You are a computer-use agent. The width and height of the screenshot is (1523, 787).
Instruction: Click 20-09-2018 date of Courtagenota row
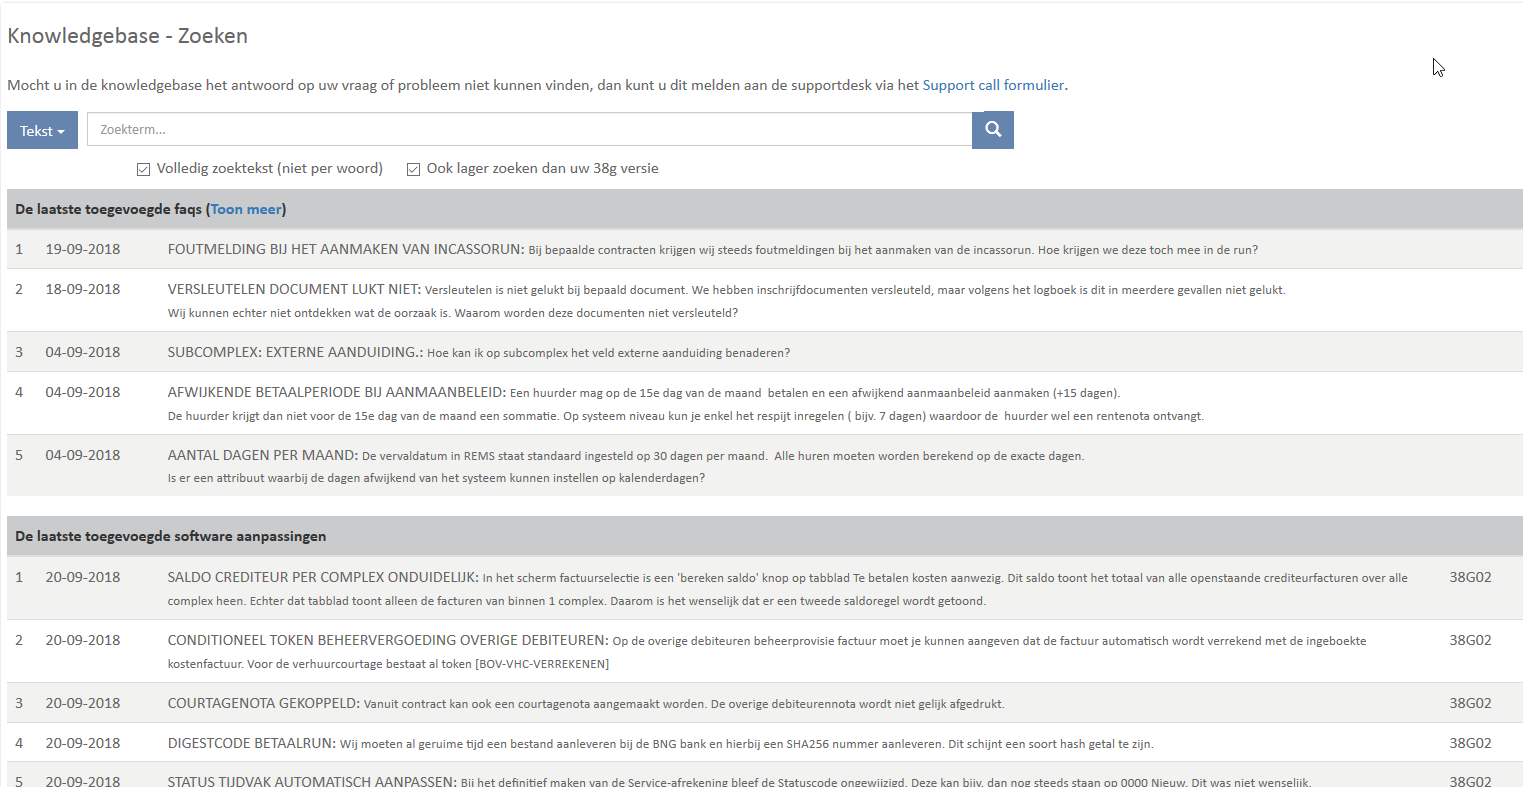click(83, 703)
